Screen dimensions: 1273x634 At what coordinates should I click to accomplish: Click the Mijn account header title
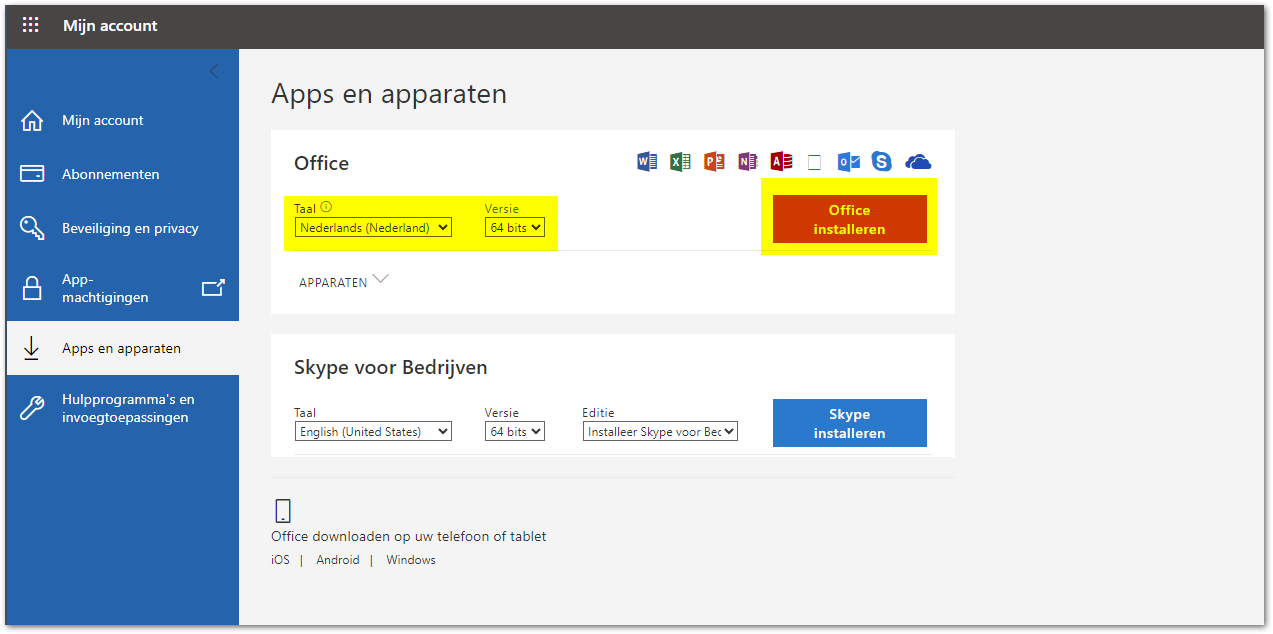(x=110, y=26)
